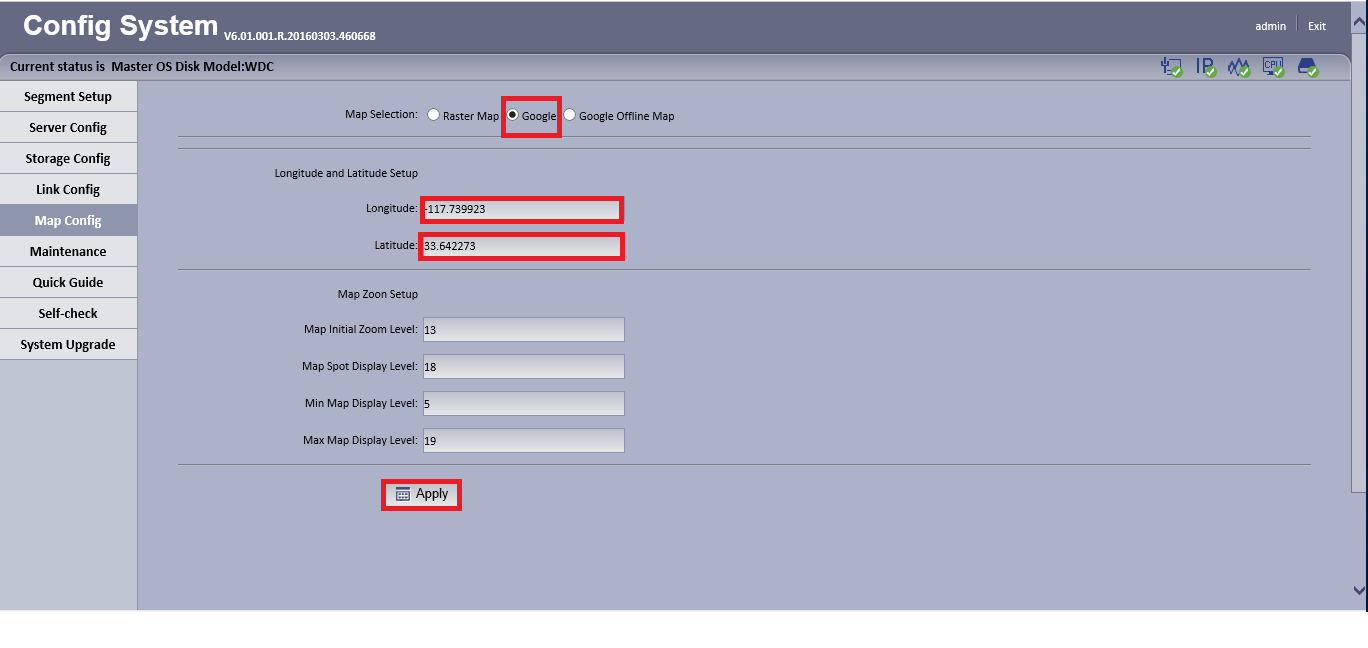Viewport: 1368px width, 648px height.
Task: Focus the Map Initial Zoom Level field
Action: pyautogui.click(x=523, y=330)
